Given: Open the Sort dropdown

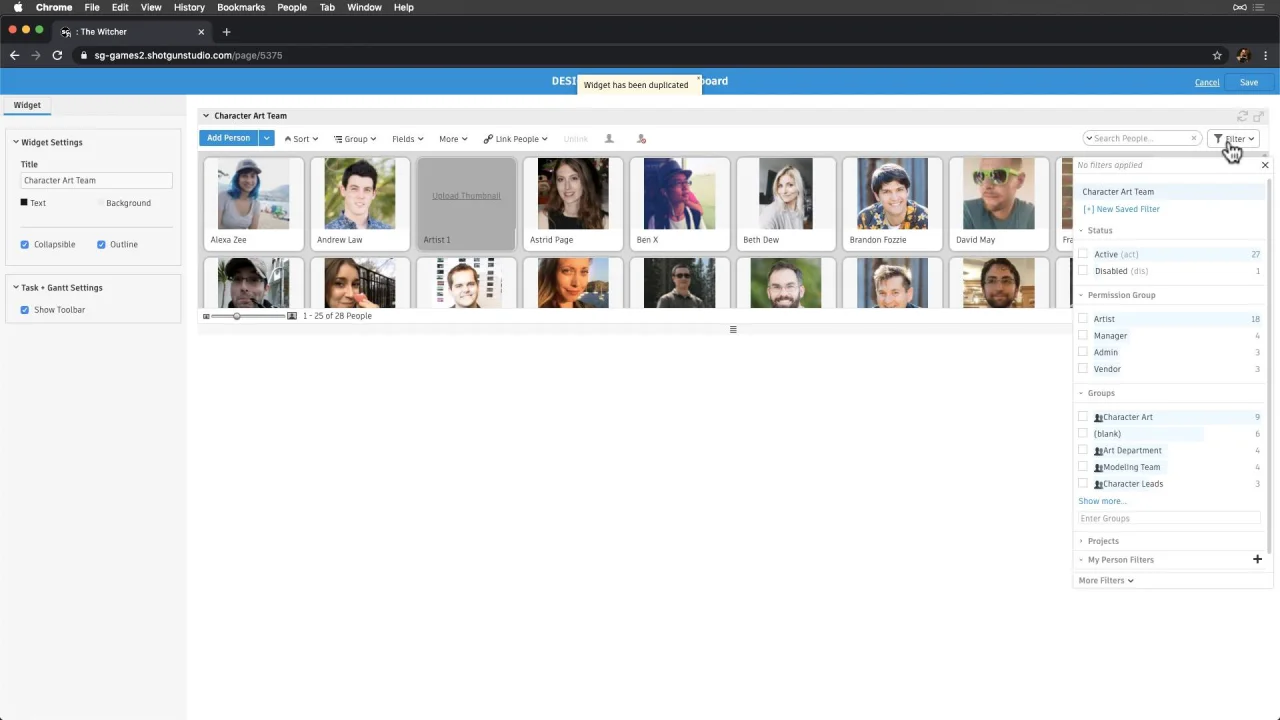Looking at the screenshot, I should tap(301, 139).
